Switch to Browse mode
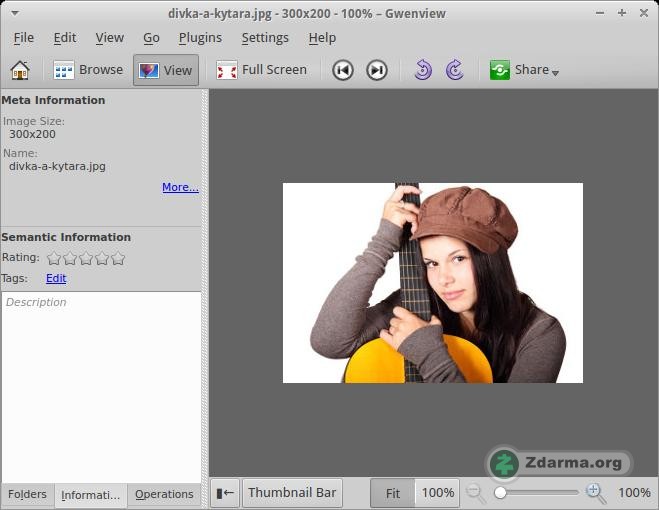The image size is (659, 510). [x=88, y=70]
